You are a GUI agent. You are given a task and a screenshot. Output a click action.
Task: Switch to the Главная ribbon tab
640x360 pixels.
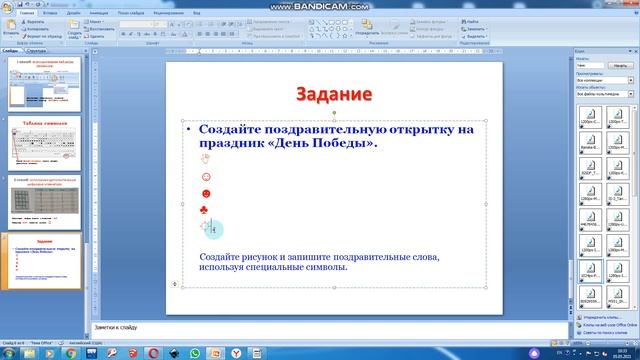coord(27,13)
